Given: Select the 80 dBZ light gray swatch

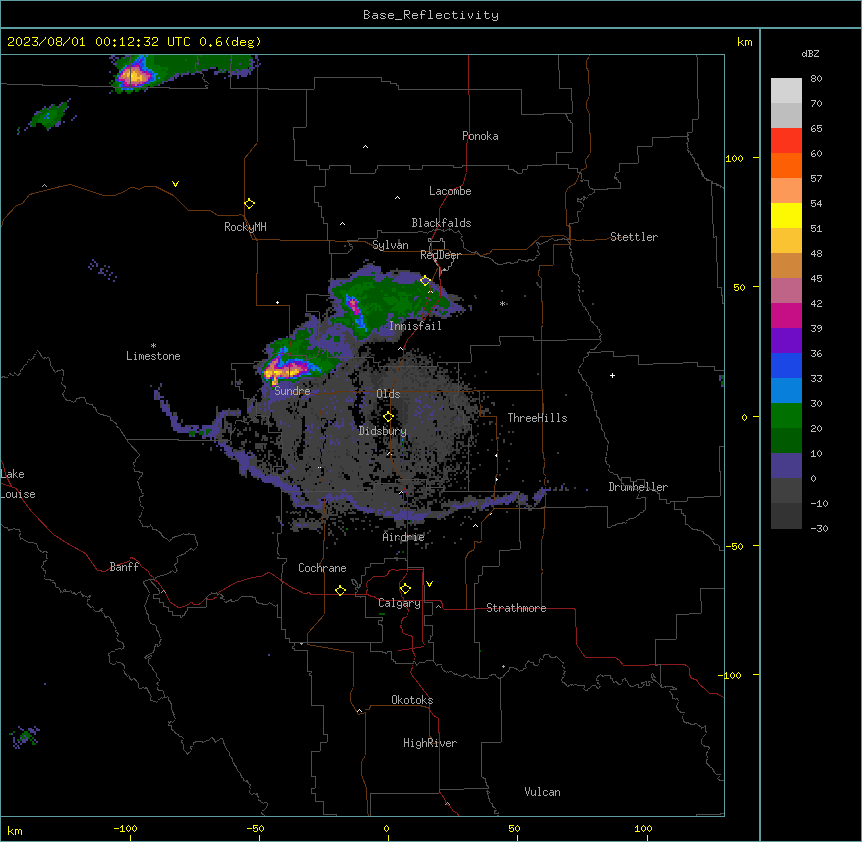Looking at the screenshot, I should tap(786, 91).
